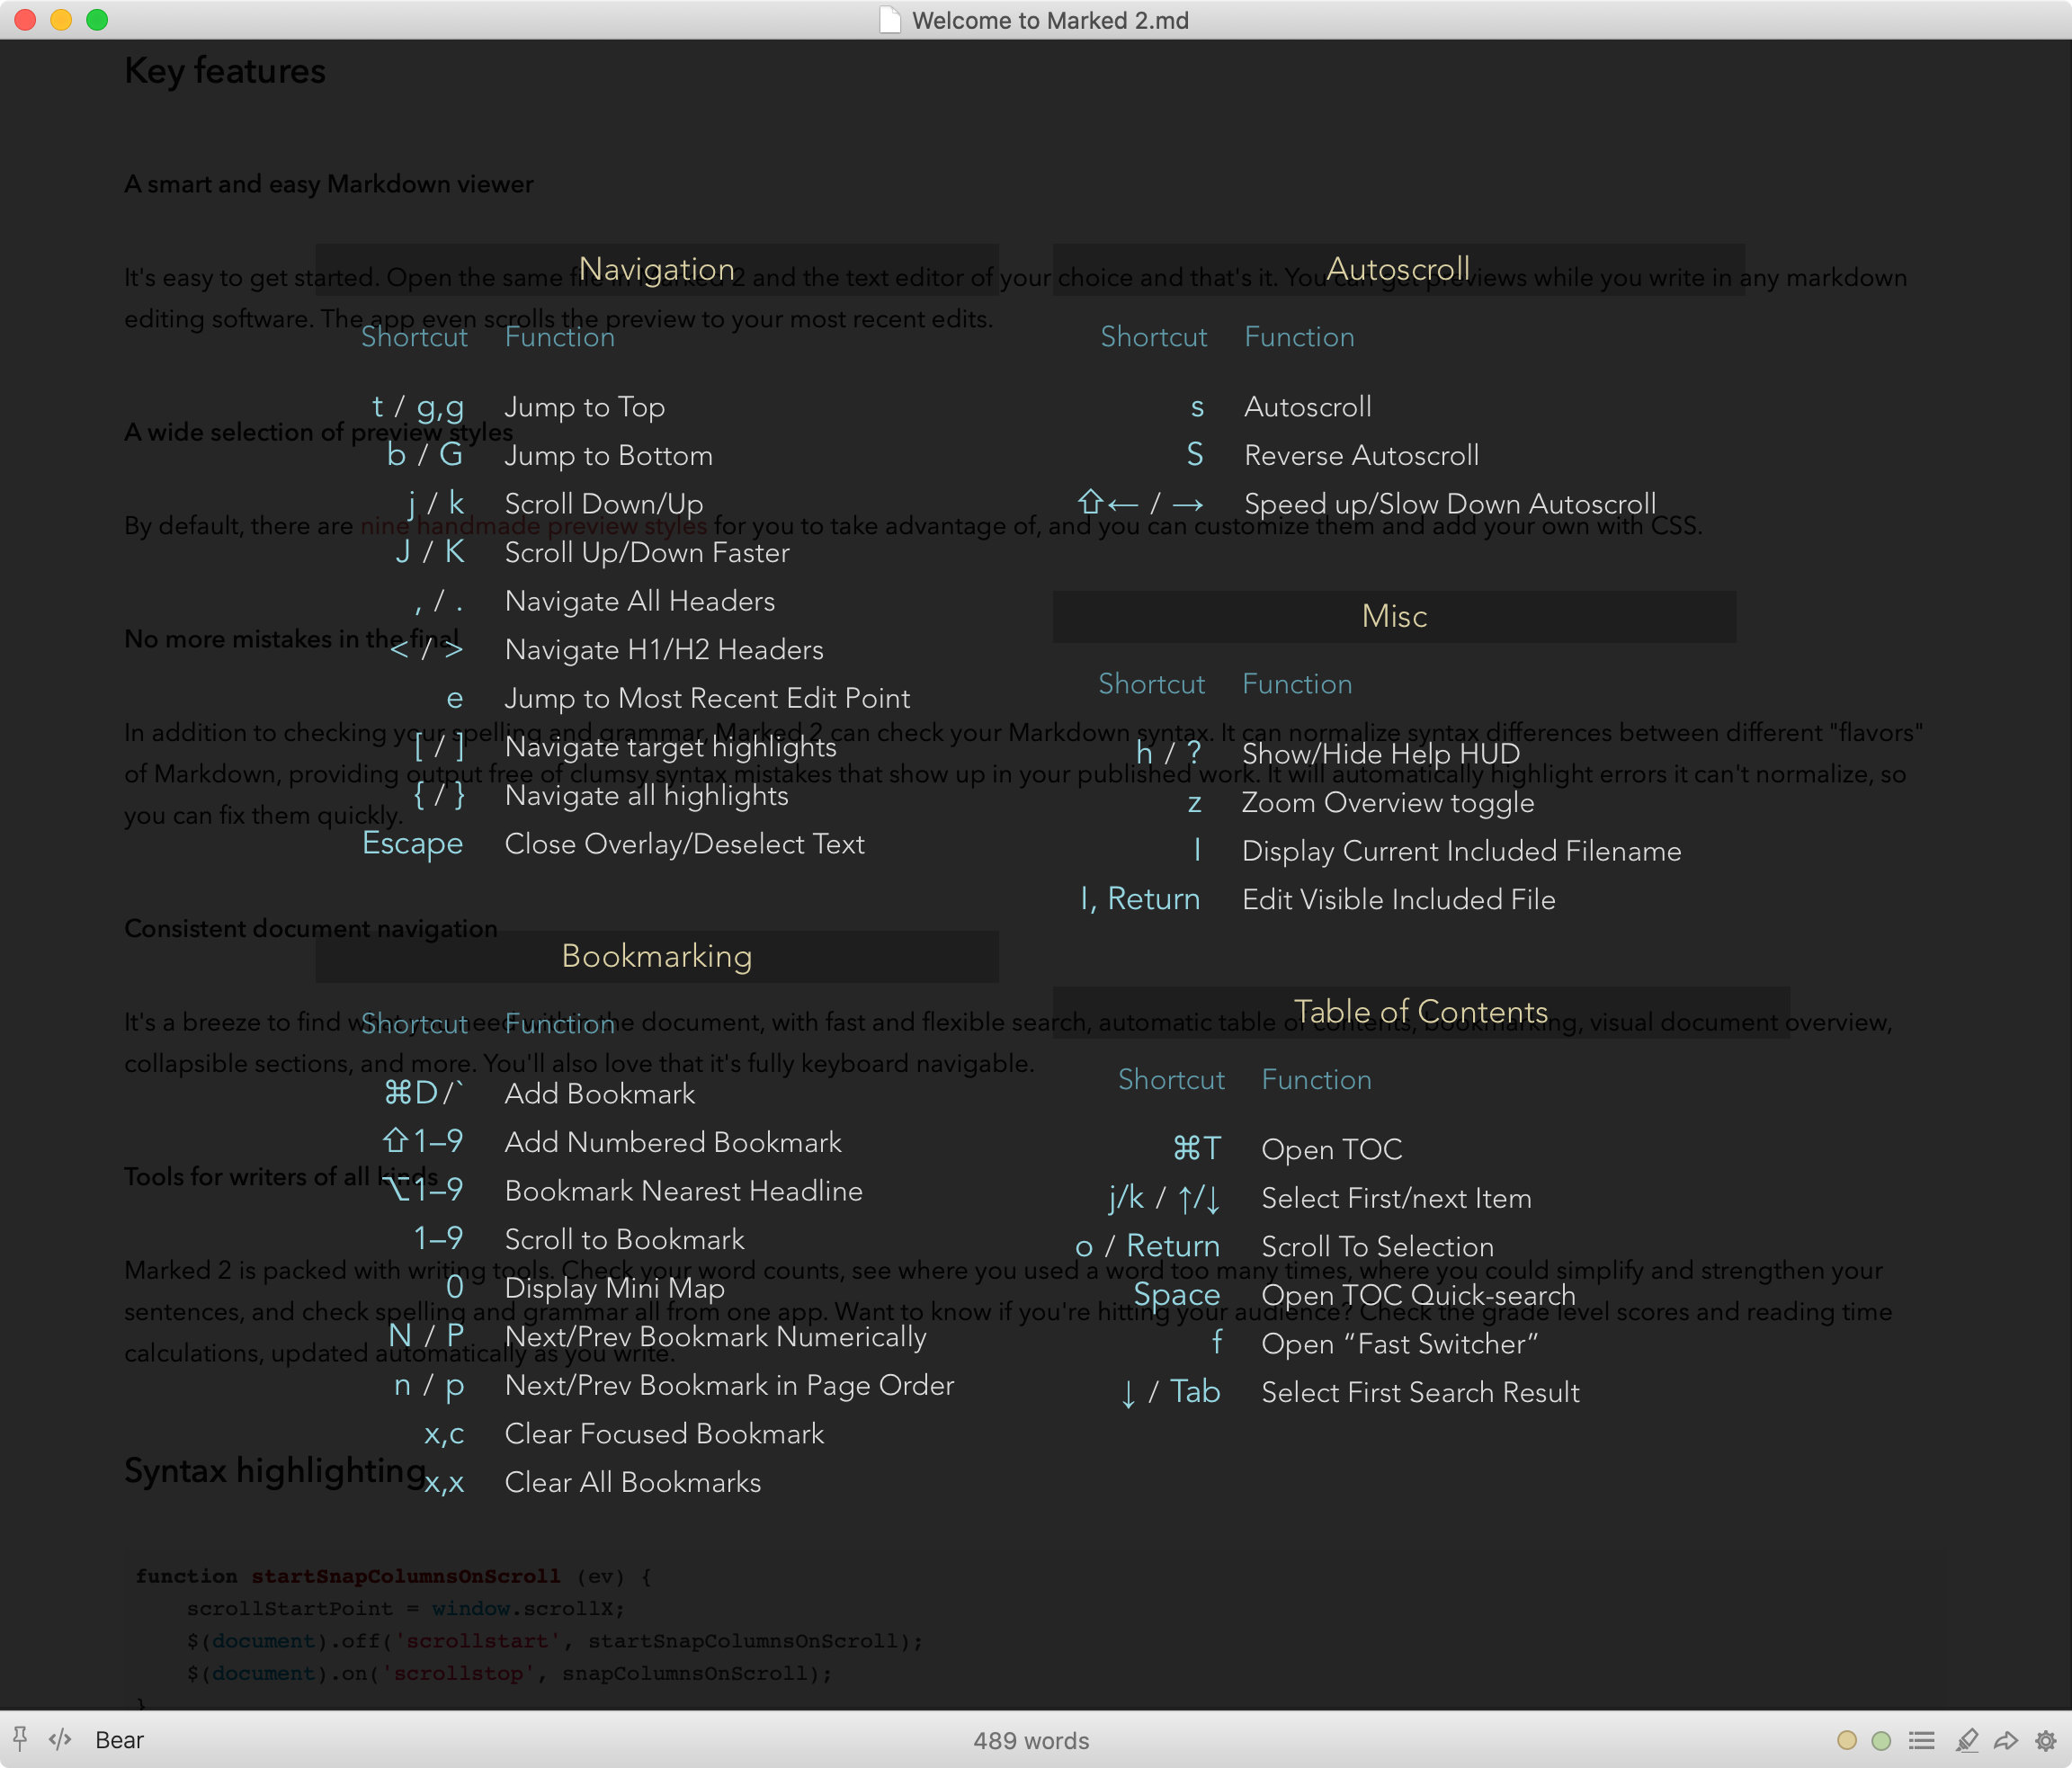Click the Autoscroll section heading

[x=1398, y=269]
